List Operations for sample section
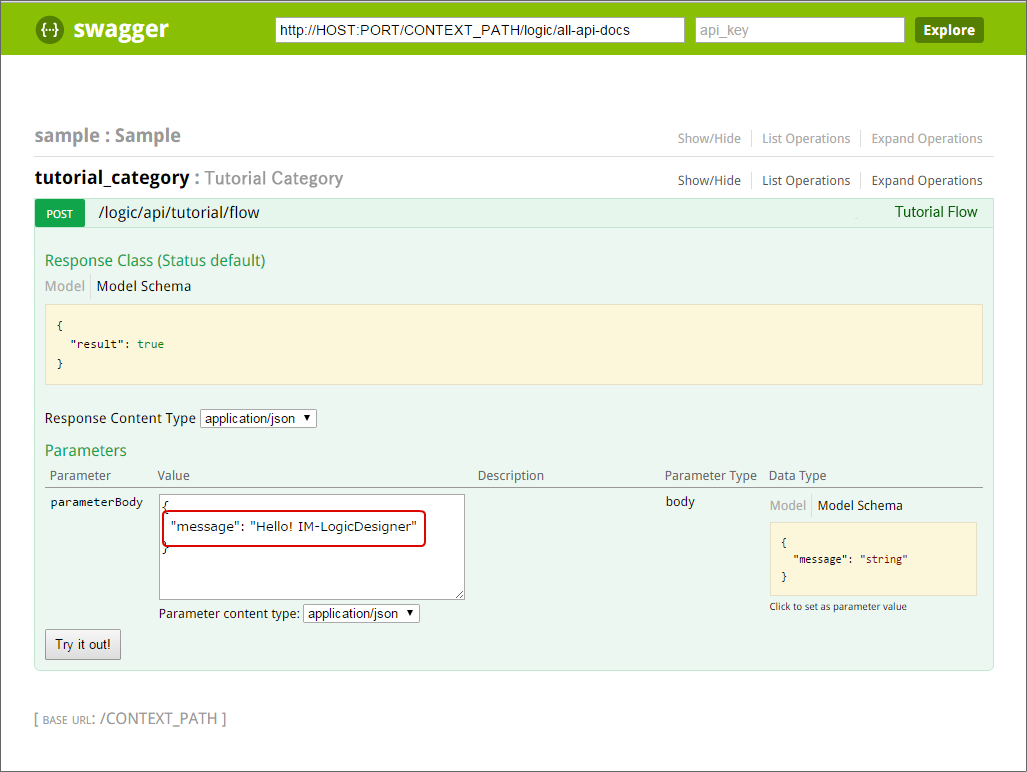Image resolution: width=1027 pixels, height=772 pixels. pyautogui.click(x=806, y=139)
